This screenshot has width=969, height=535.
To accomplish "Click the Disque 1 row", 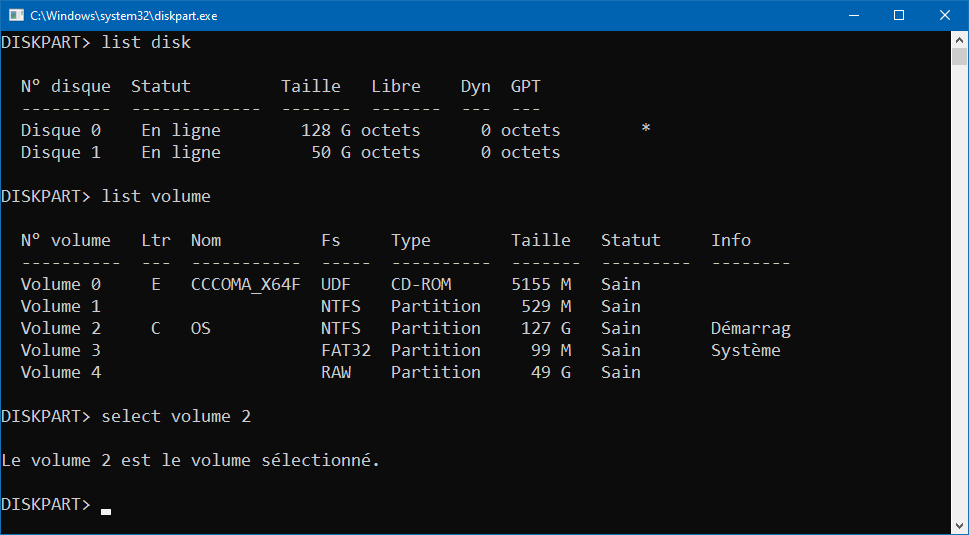I will 290,153.
